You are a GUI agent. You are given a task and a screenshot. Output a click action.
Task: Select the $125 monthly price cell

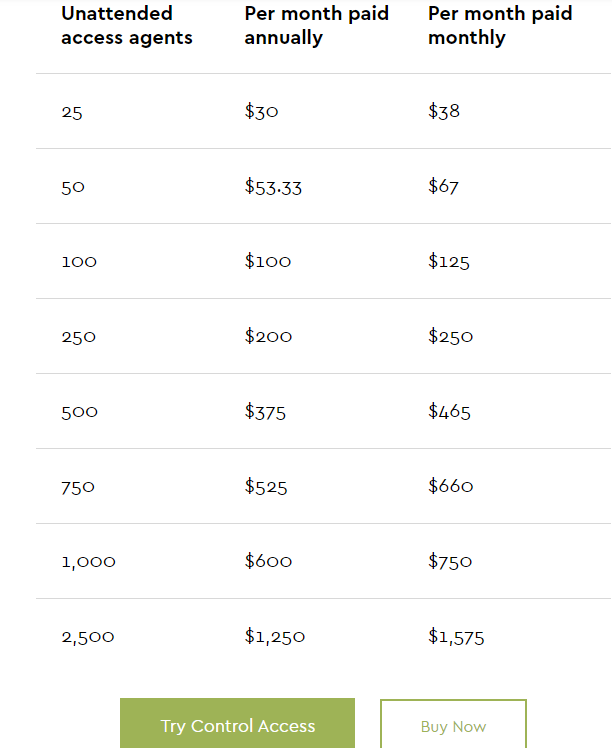(x=448, y=262)
